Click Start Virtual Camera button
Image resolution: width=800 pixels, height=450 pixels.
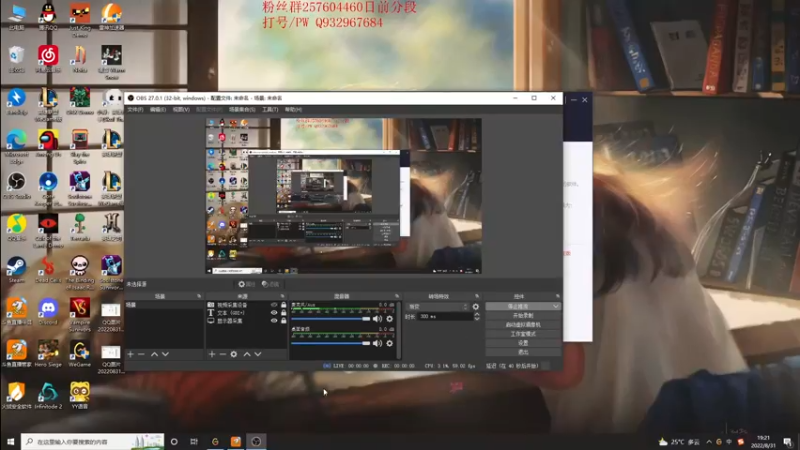pos(523,324)
